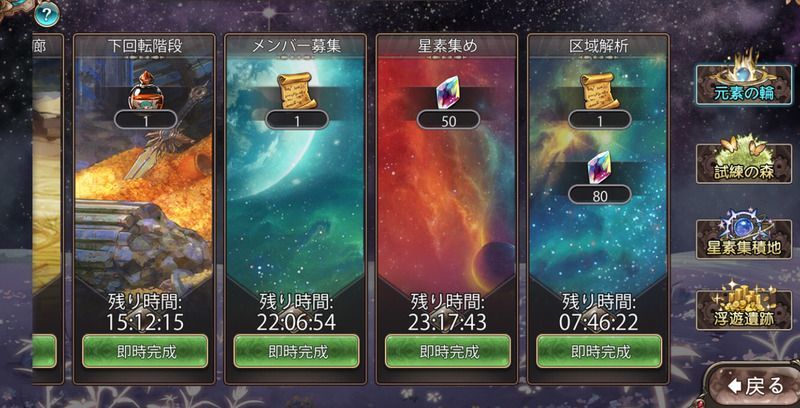Click 即時完成 under メンバー募集
Screen dimensions: 800x408
(296, 351)
